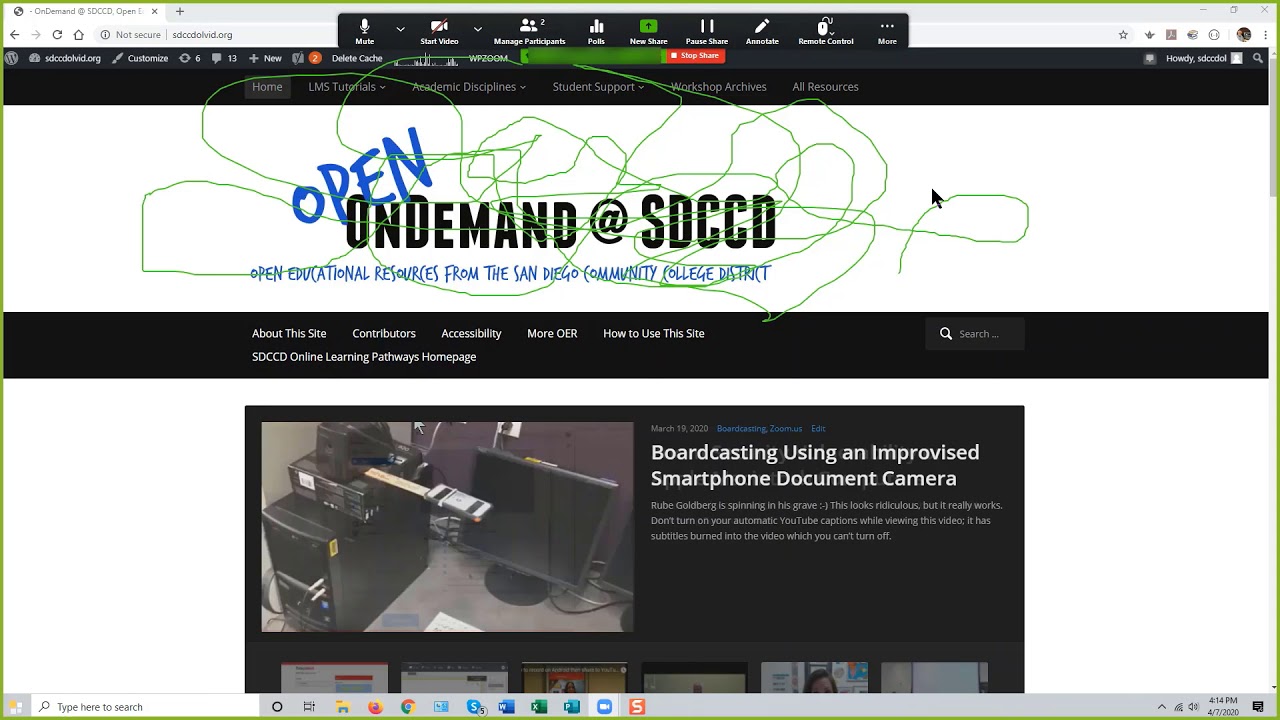This screenshot has width=1280, height=720.
Task: Go to Chrome home page button
Action: [78, 34]
